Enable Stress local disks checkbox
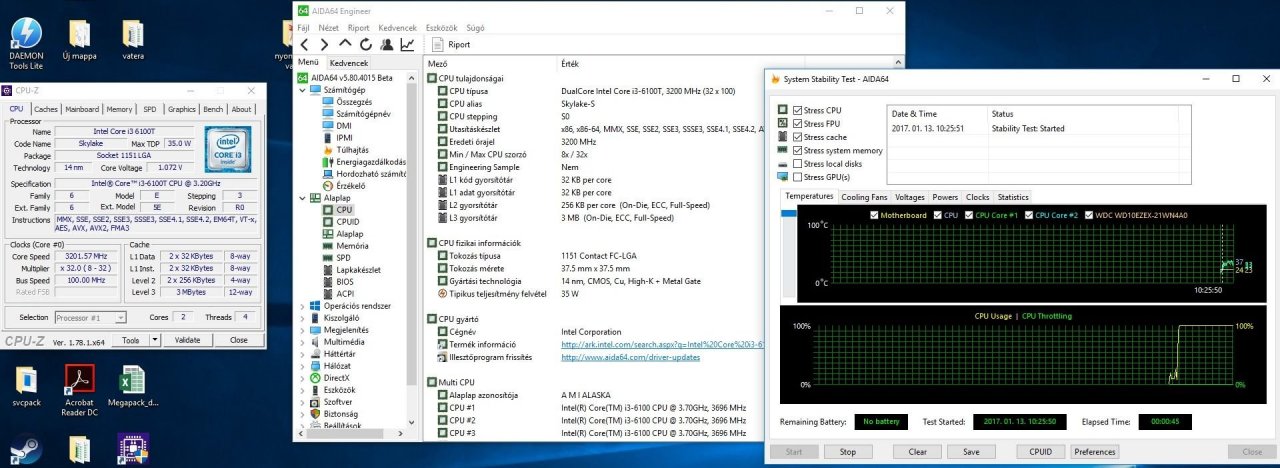This screenshot has width=1280, height=468. (798, 164)
